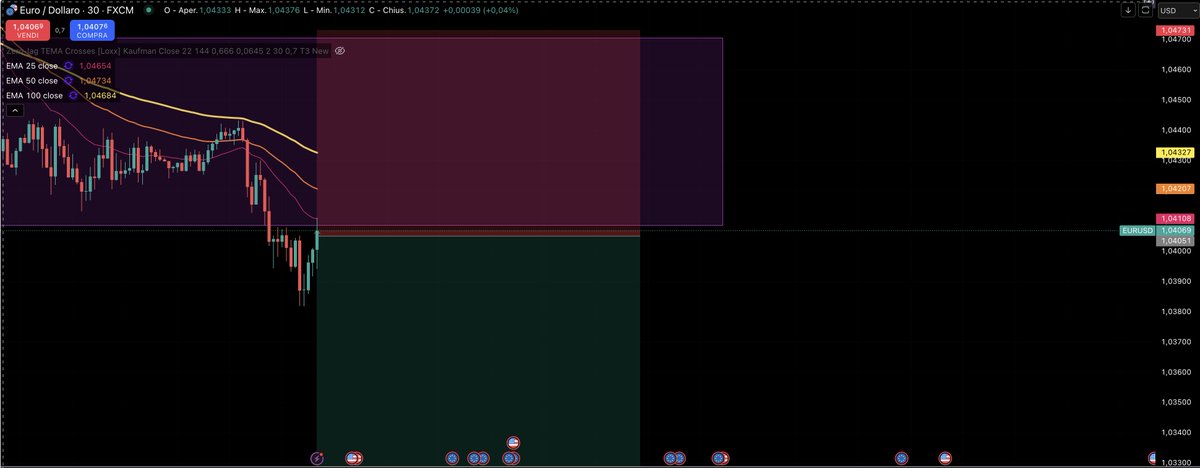1200x468 pixels.
Task: Click the orange 1,04207 price label
Action: (x=1175, y=188)
